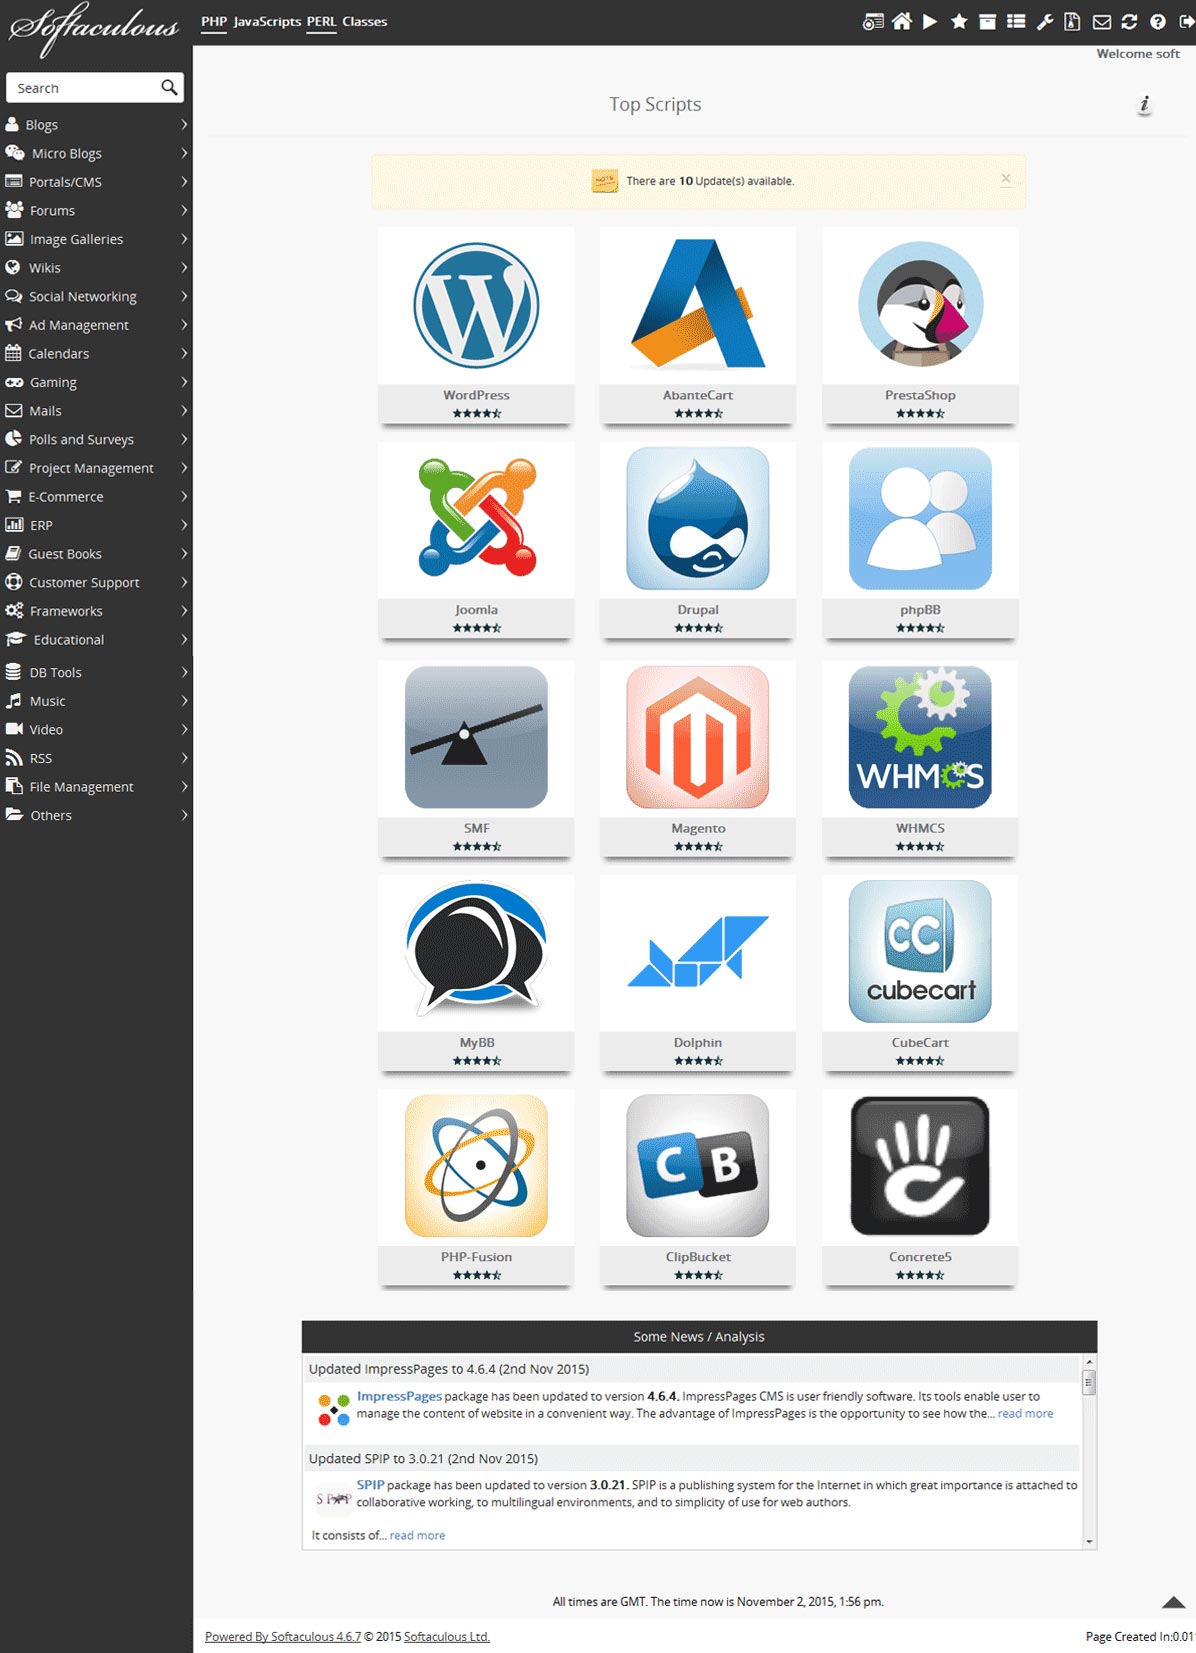Go to Softaculous home icon

click(x=902, y=21)
